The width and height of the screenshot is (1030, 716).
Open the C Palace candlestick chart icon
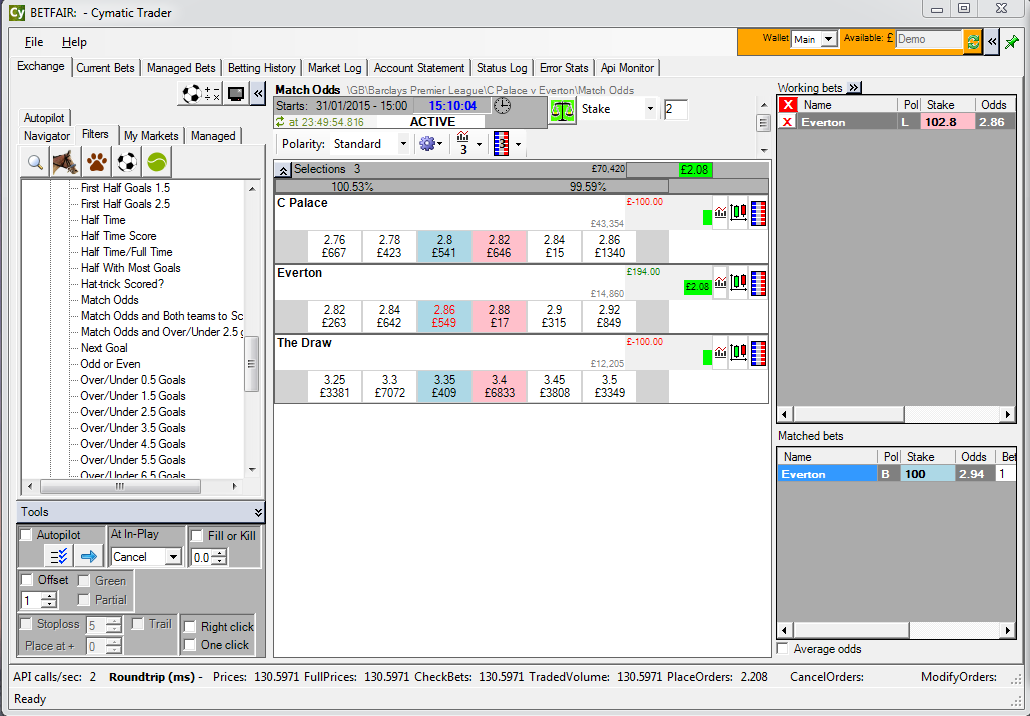click(x=739, y=213)
